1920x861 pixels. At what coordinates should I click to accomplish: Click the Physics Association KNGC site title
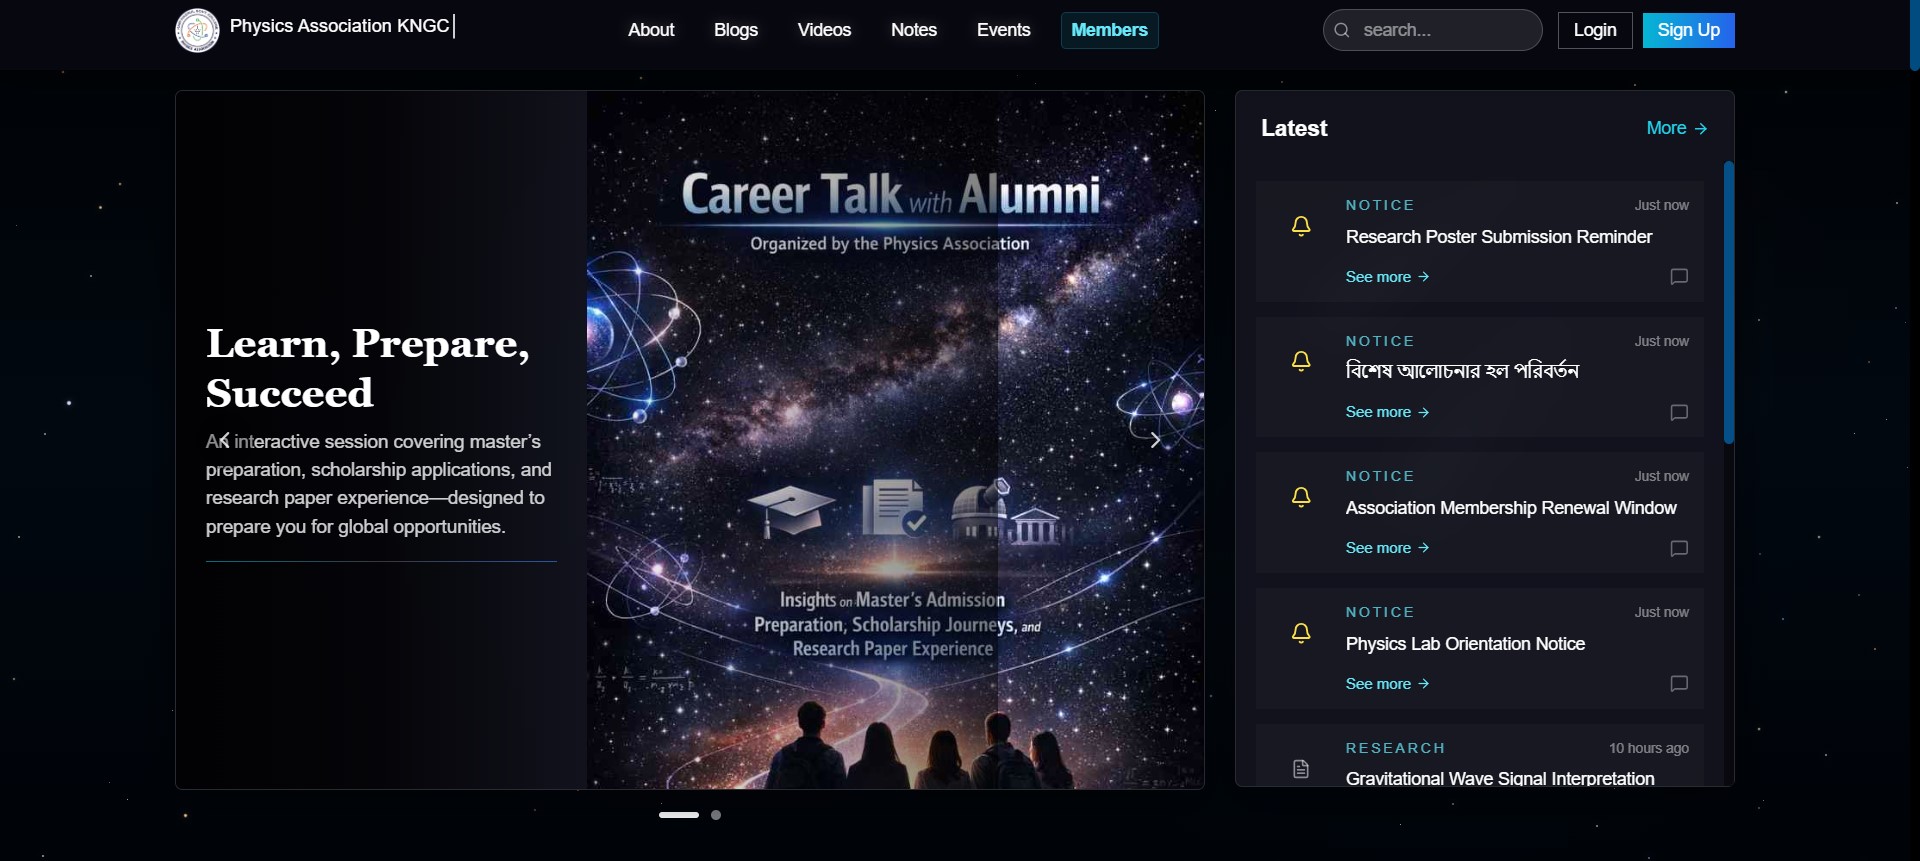339,26
